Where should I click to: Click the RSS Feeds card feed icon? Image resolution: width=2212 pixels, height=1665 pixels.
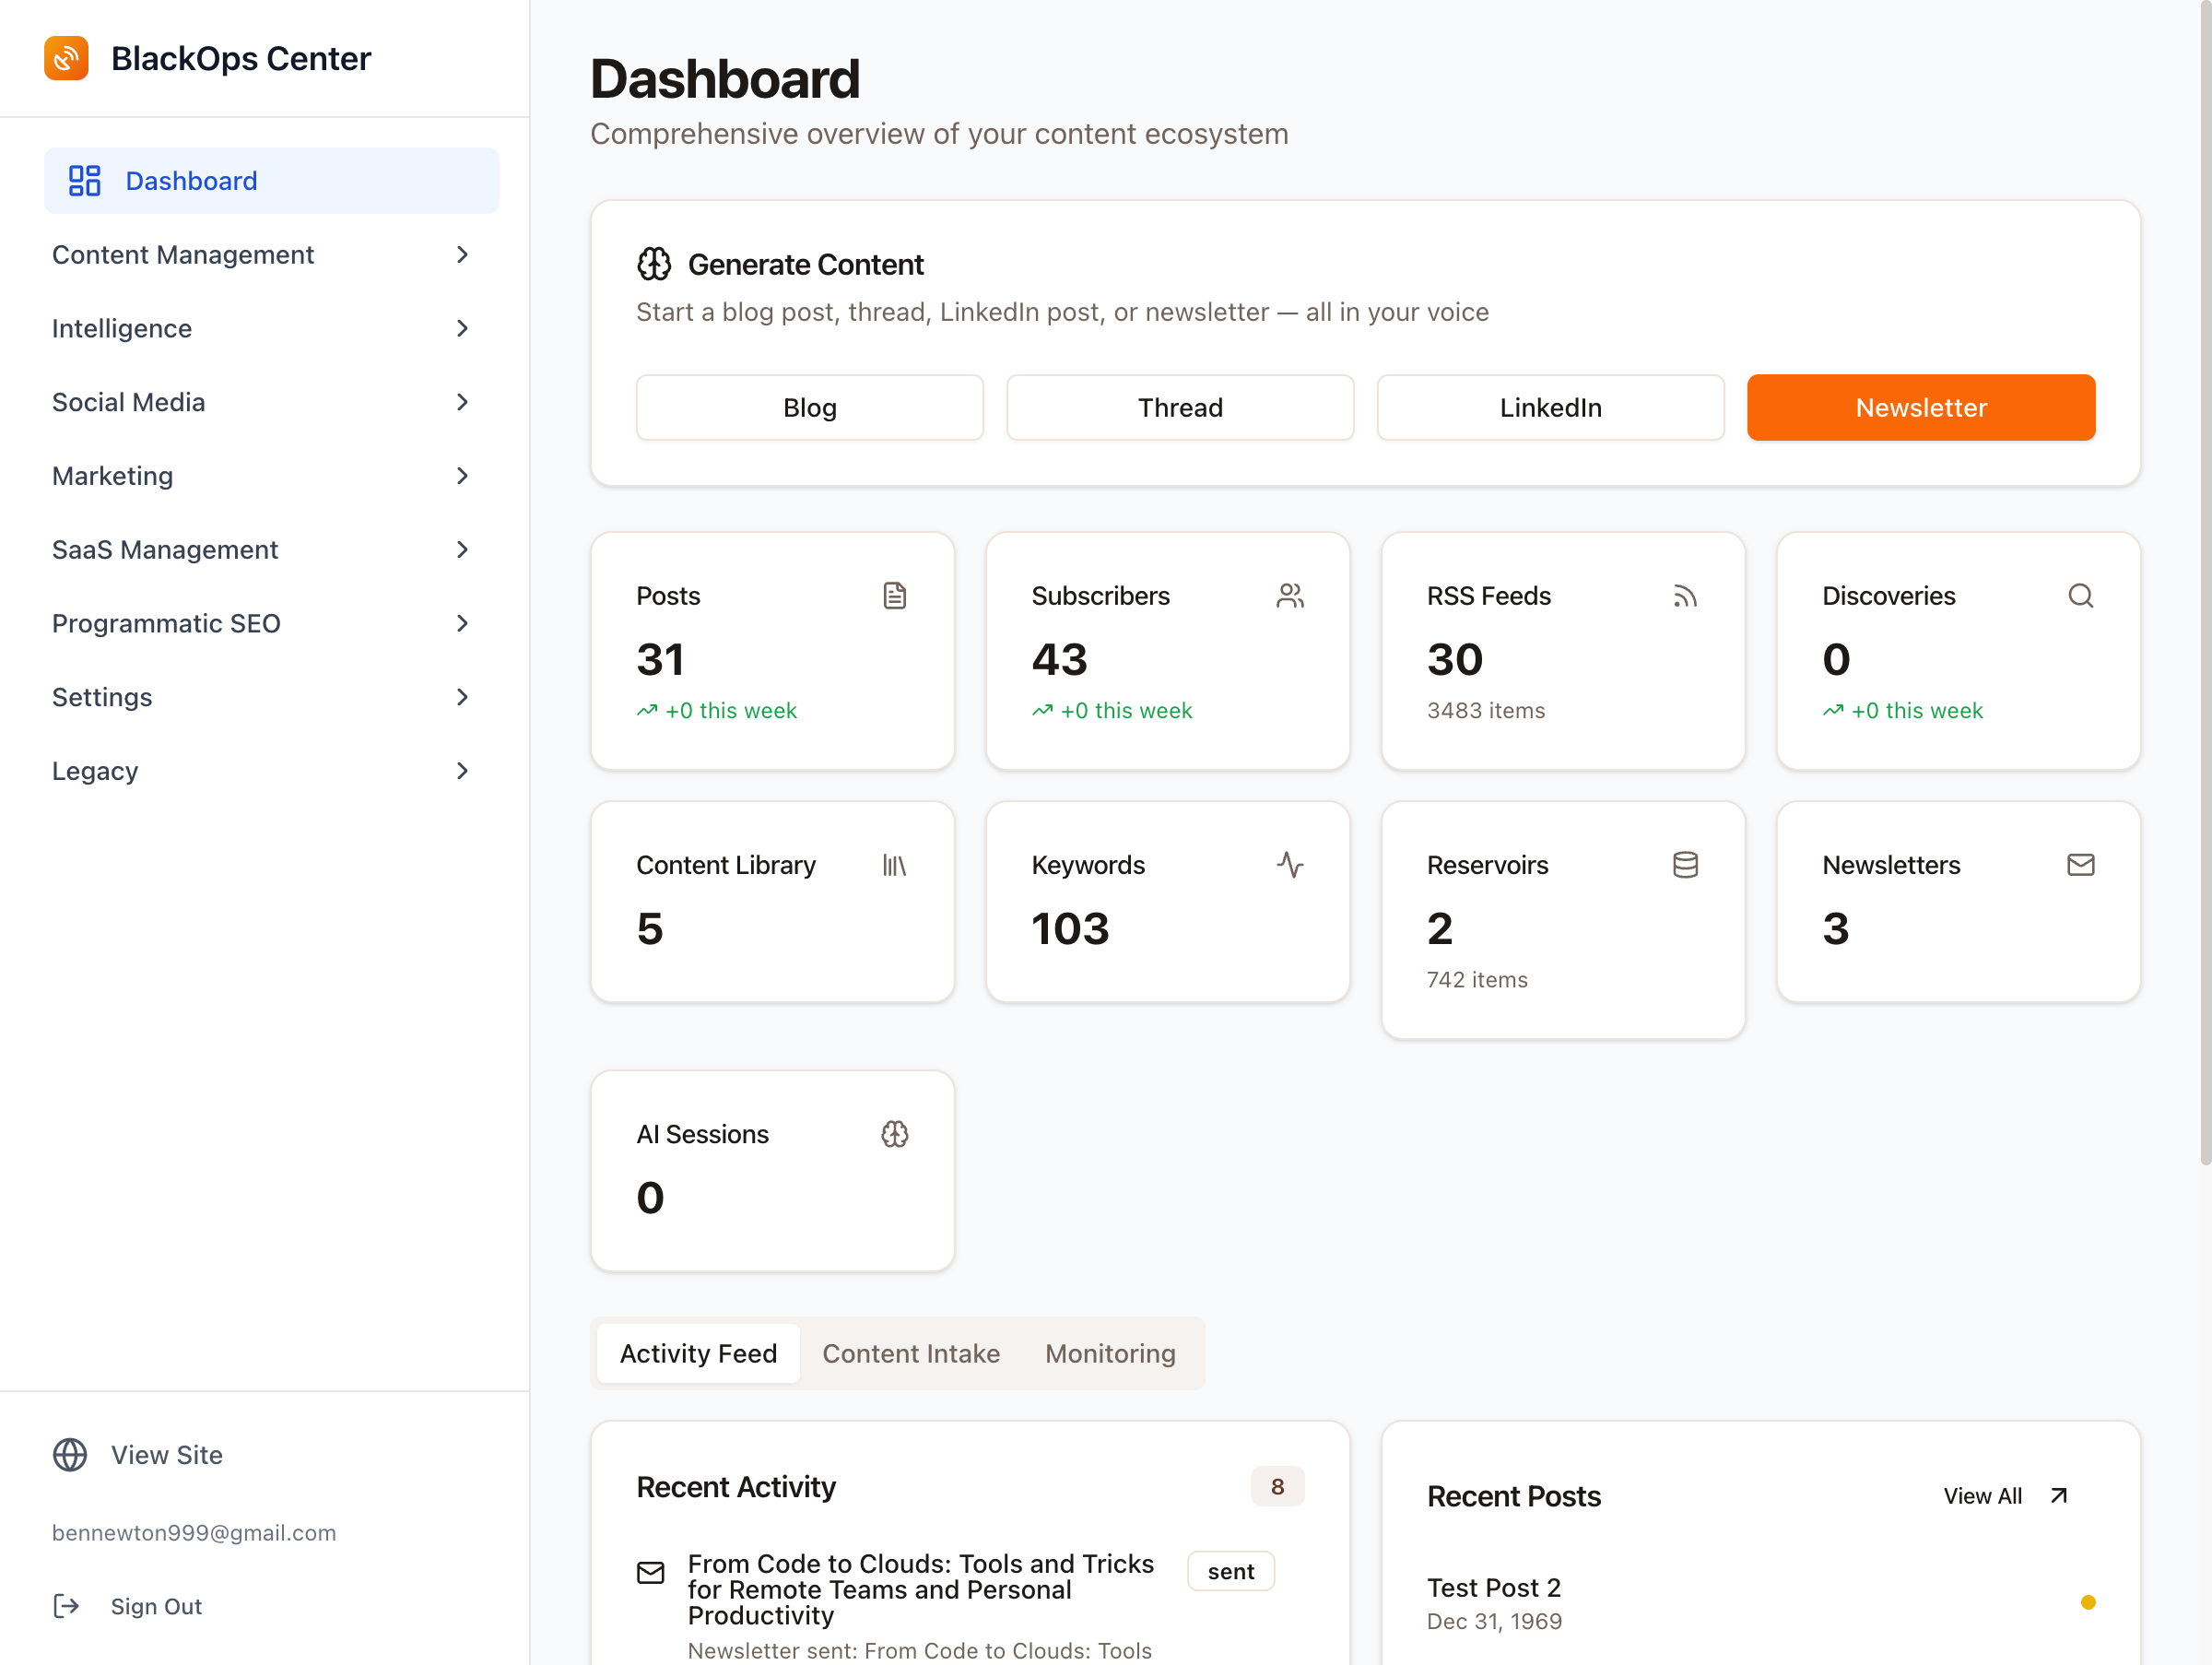pyautogui.click(x=1684, y=596)
